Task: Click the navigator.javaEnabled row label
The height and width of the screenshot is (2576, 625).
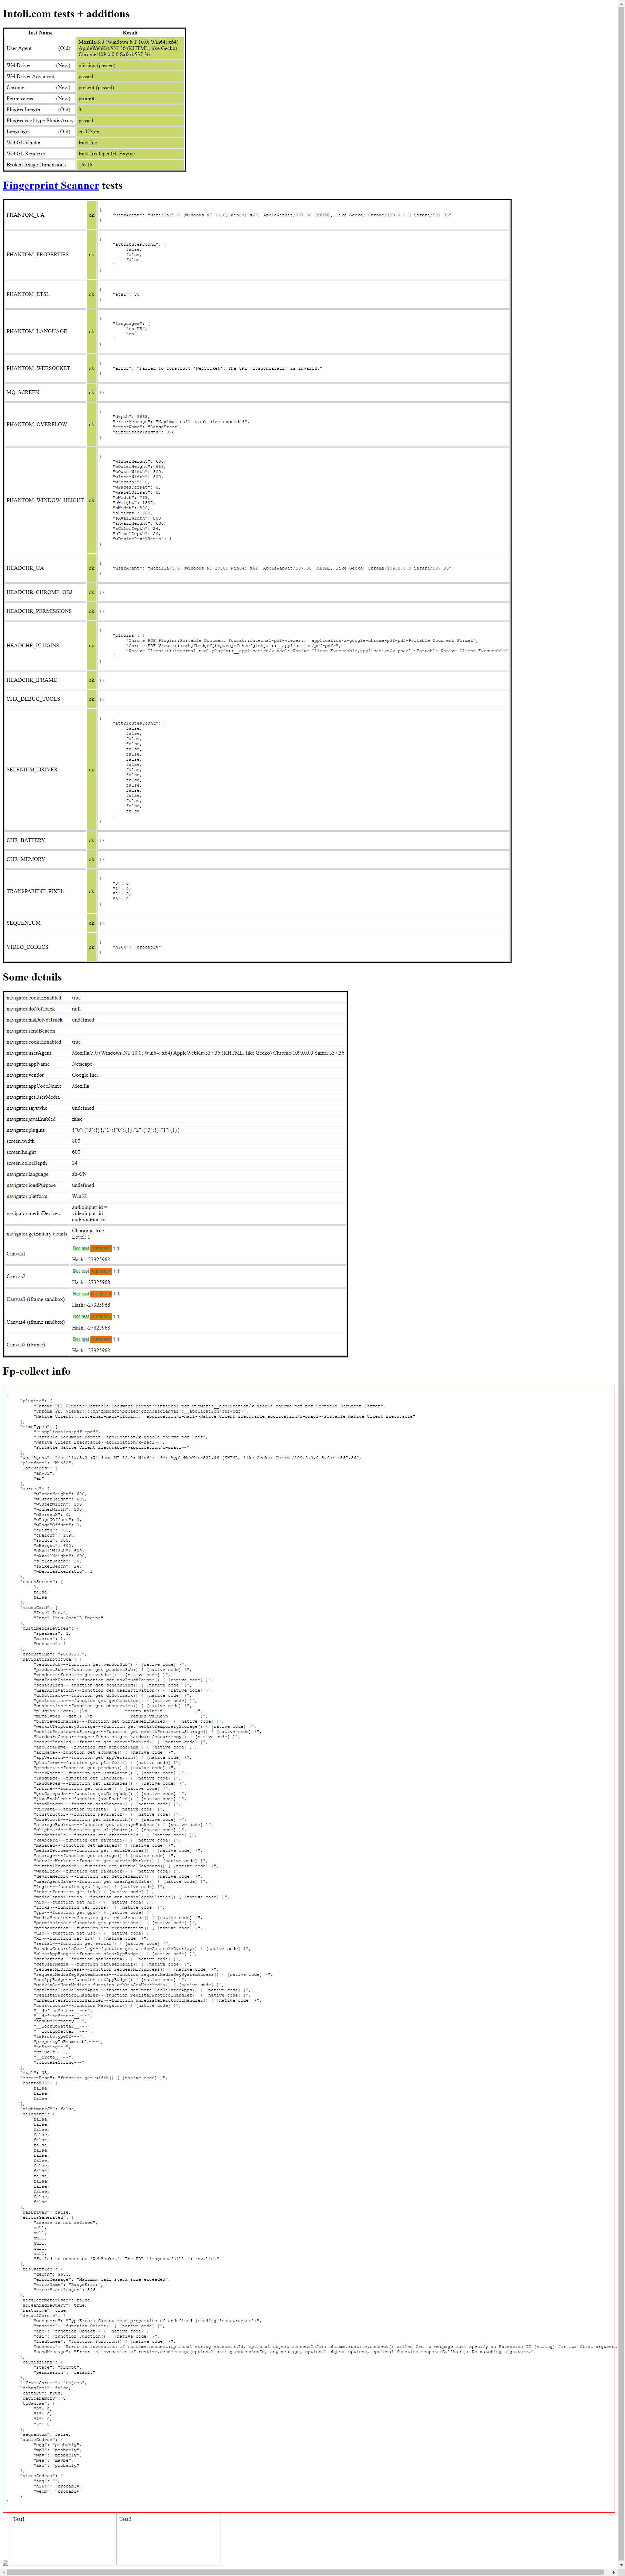Action: tap(32, 1119)
